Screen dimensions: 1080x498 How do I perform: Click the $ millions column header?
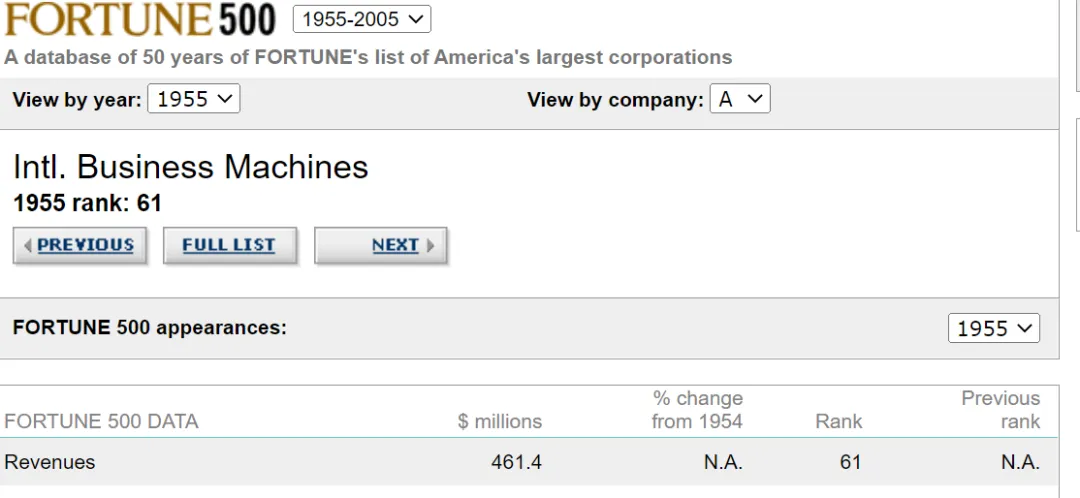coord(499,421)
